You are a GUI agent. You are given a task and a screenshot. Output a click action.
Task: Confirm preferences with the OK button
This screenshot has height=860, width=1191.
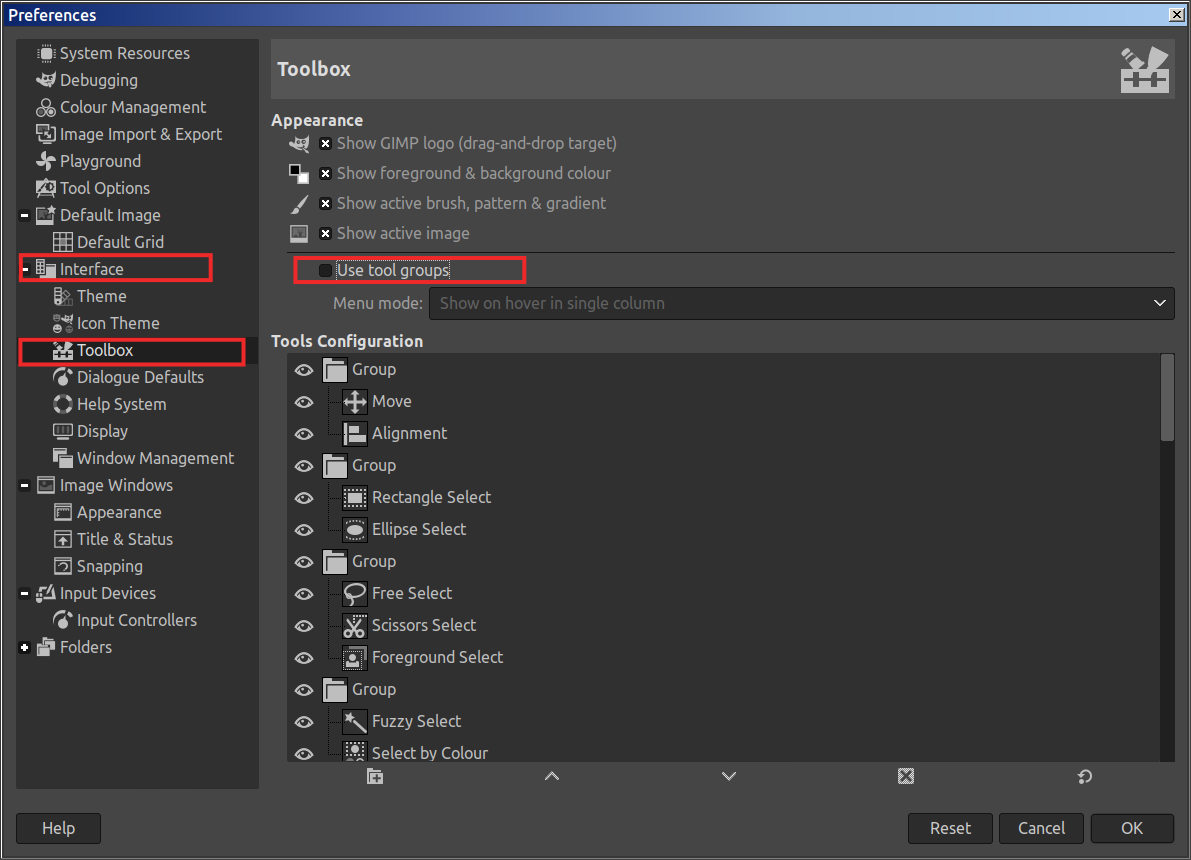[1131, 828]
